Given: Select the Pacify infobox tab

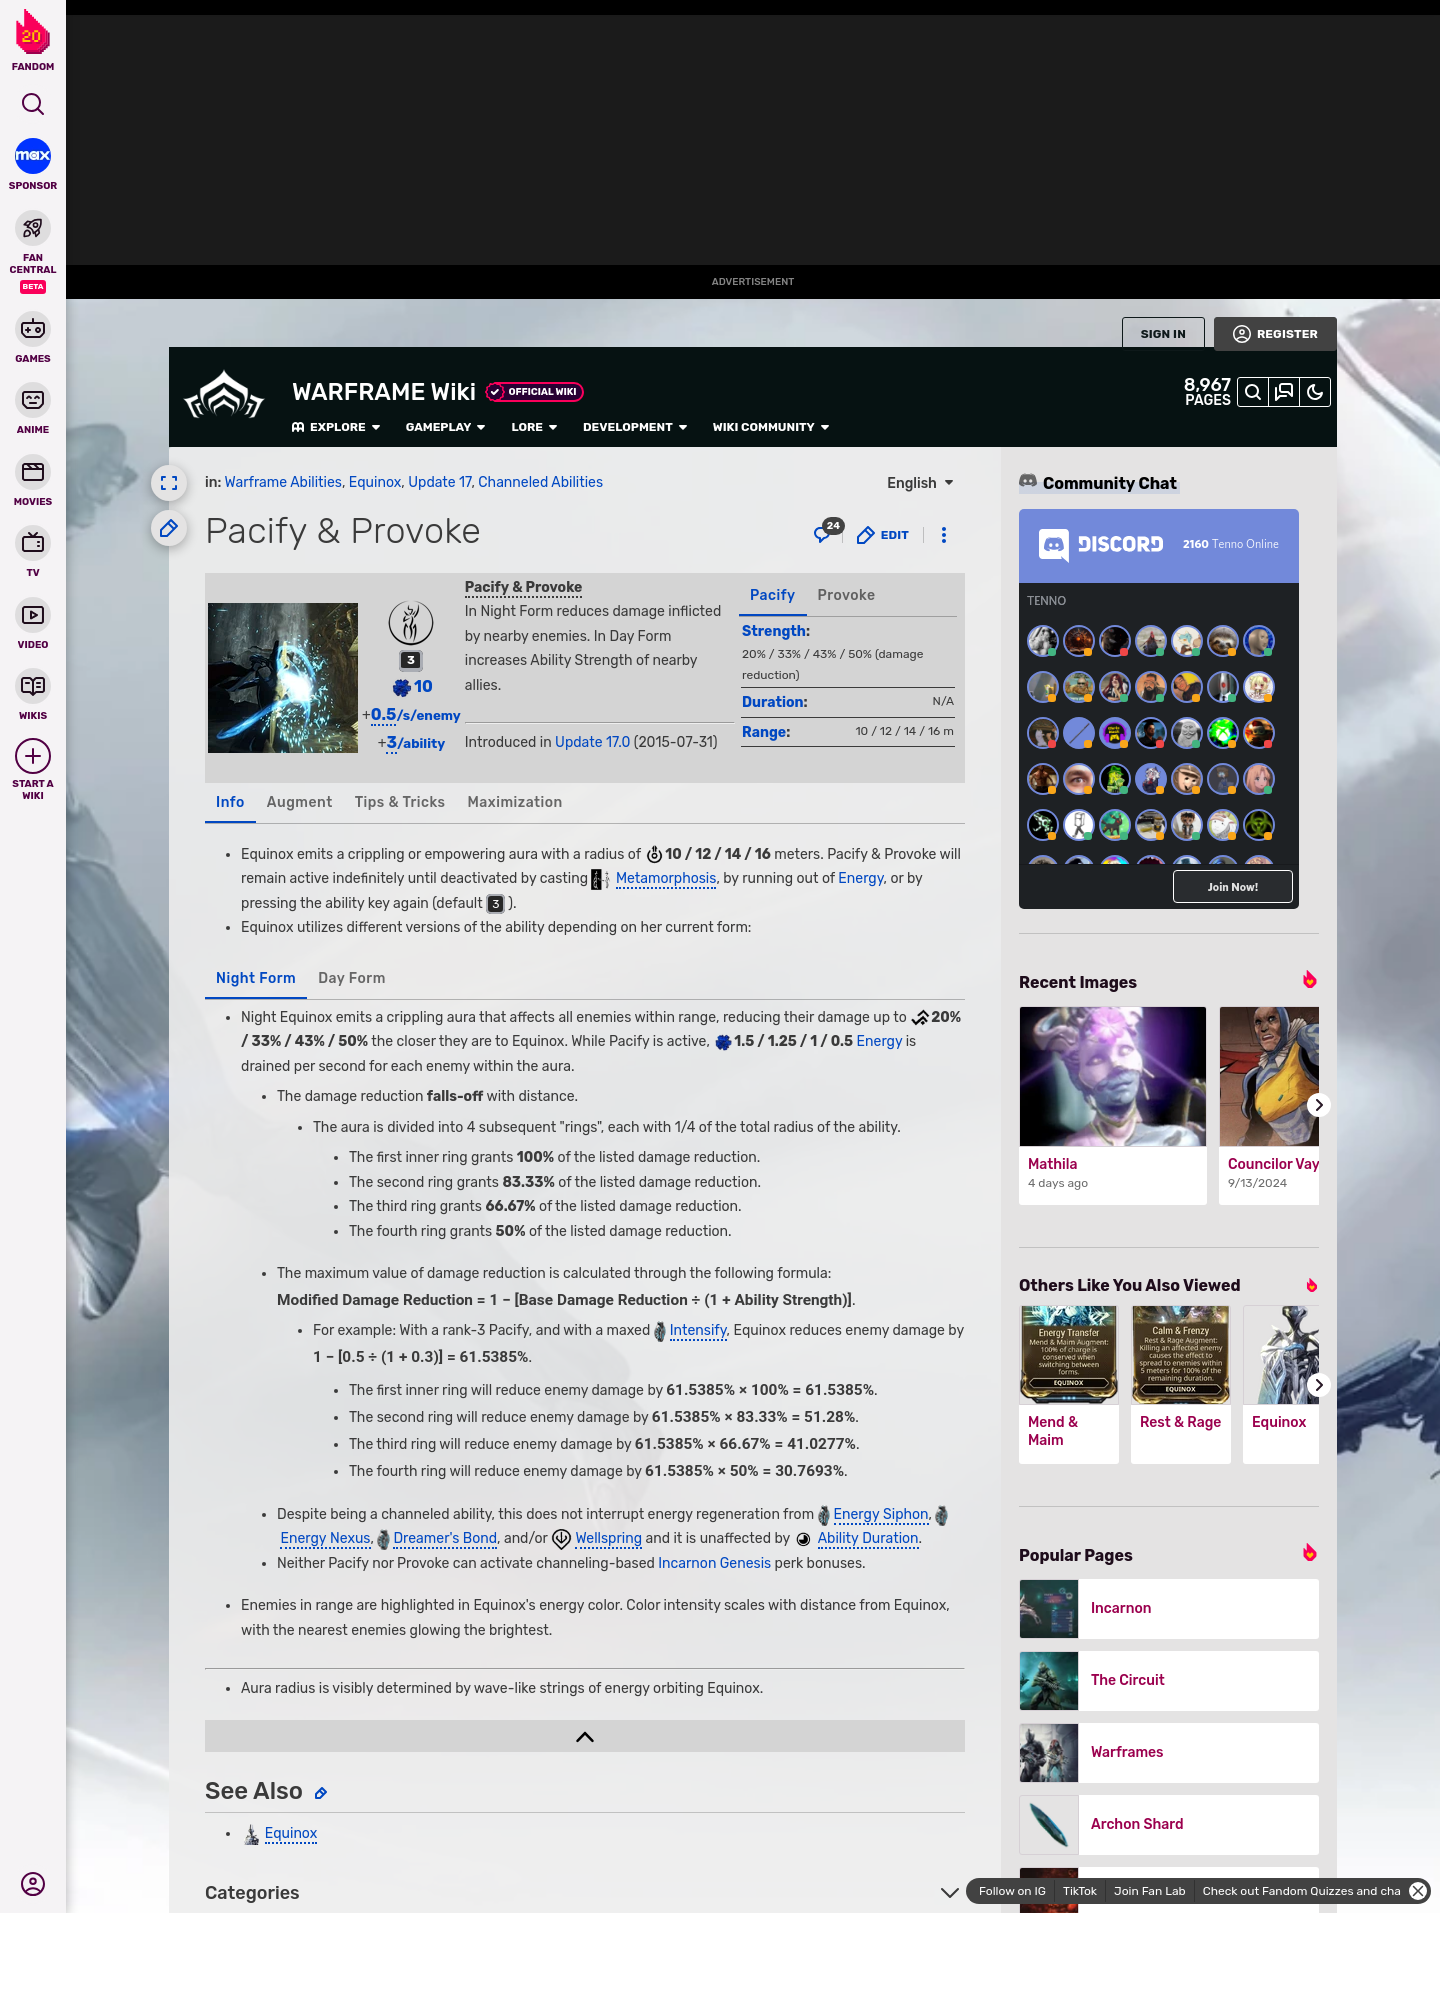Looking at the screenshot, I should coord(772,595).
